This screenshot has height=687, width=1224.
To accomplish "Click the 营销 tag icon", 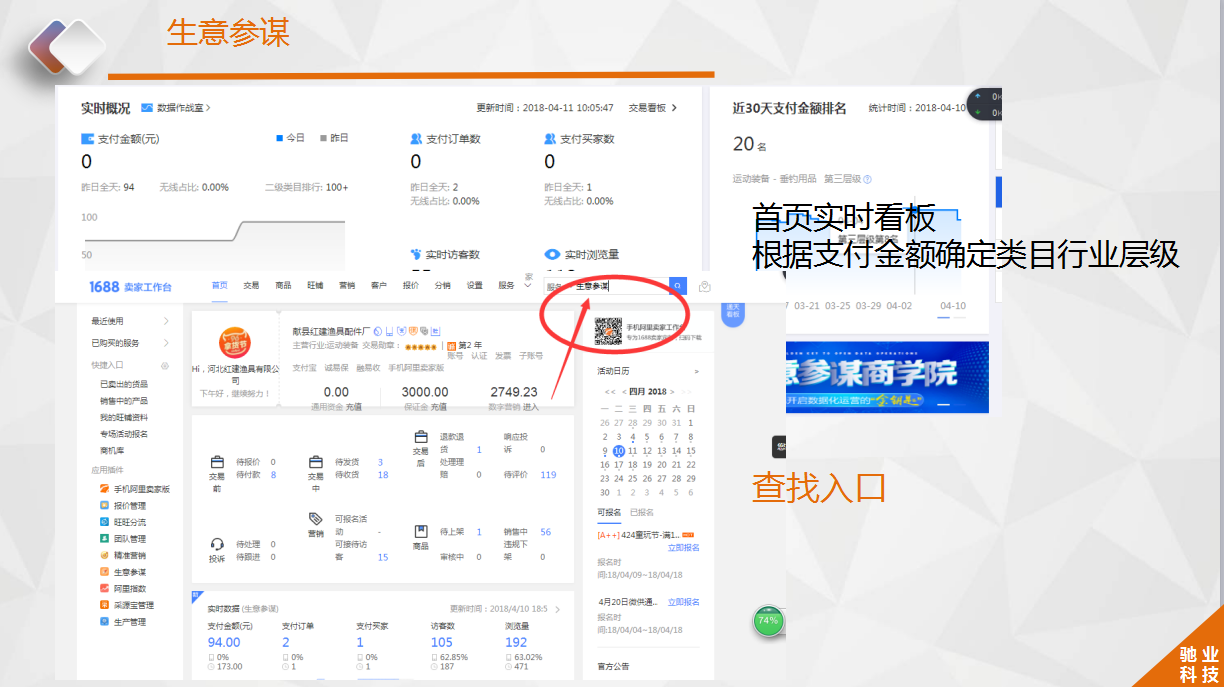I will pyautogui.click(x=316, y=519).
